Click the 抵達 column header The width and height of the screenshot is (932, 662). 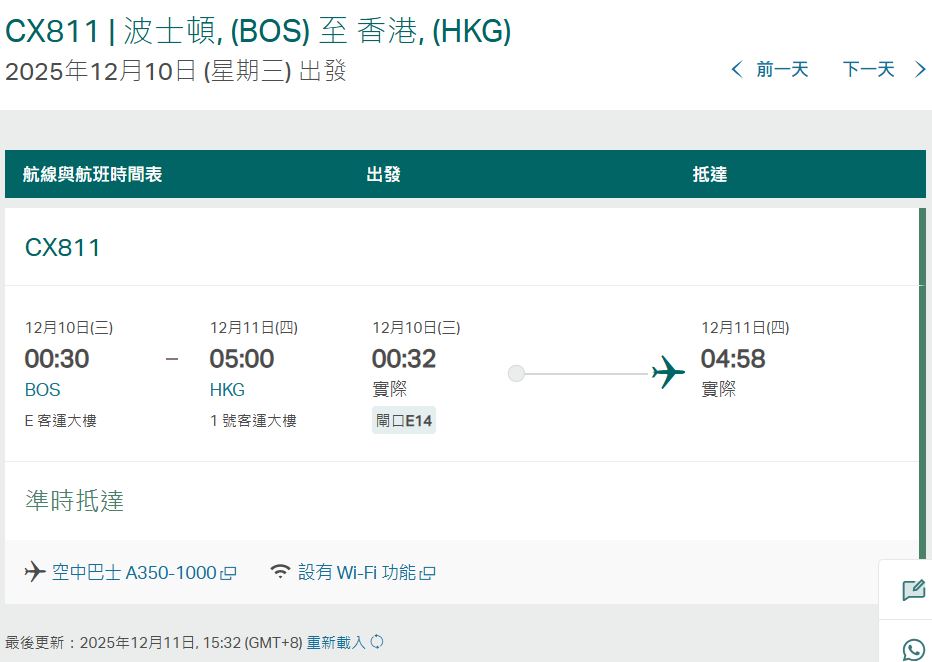(708, 173)
